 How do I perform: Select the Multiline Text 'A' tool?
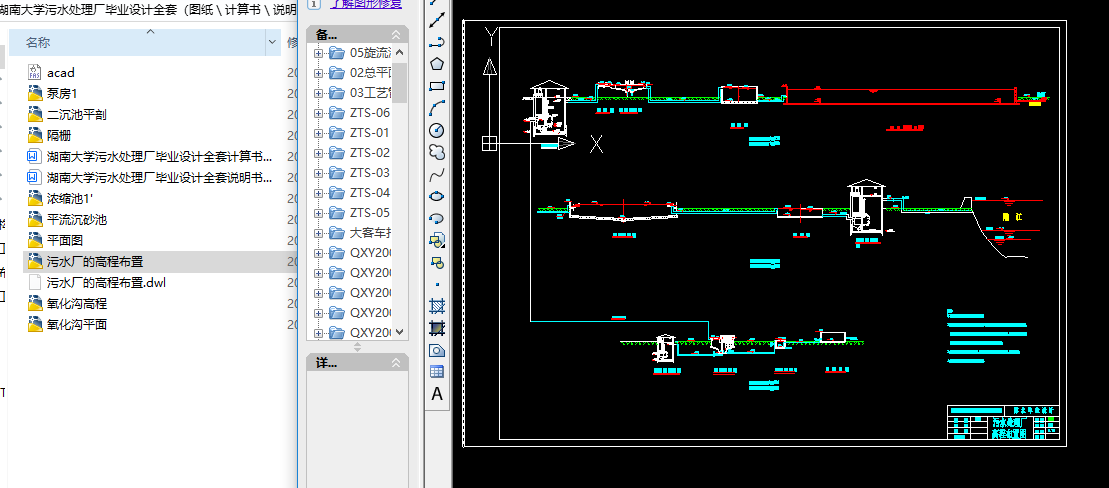coord(437,394)
